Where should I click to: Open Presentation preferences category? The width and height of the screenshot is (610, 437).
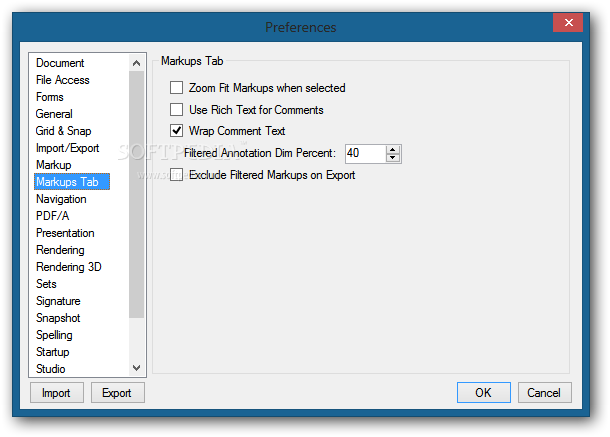[x=65, y=233]
